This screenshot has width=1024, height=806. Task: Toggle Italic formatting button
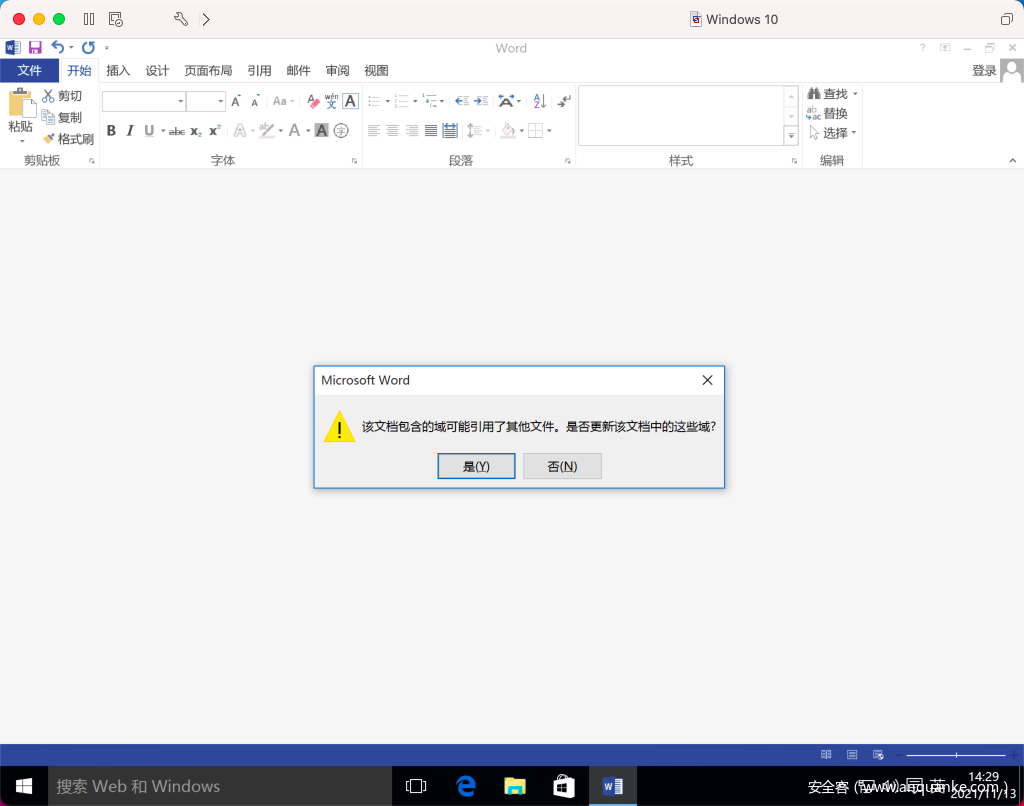pos(130,130)
